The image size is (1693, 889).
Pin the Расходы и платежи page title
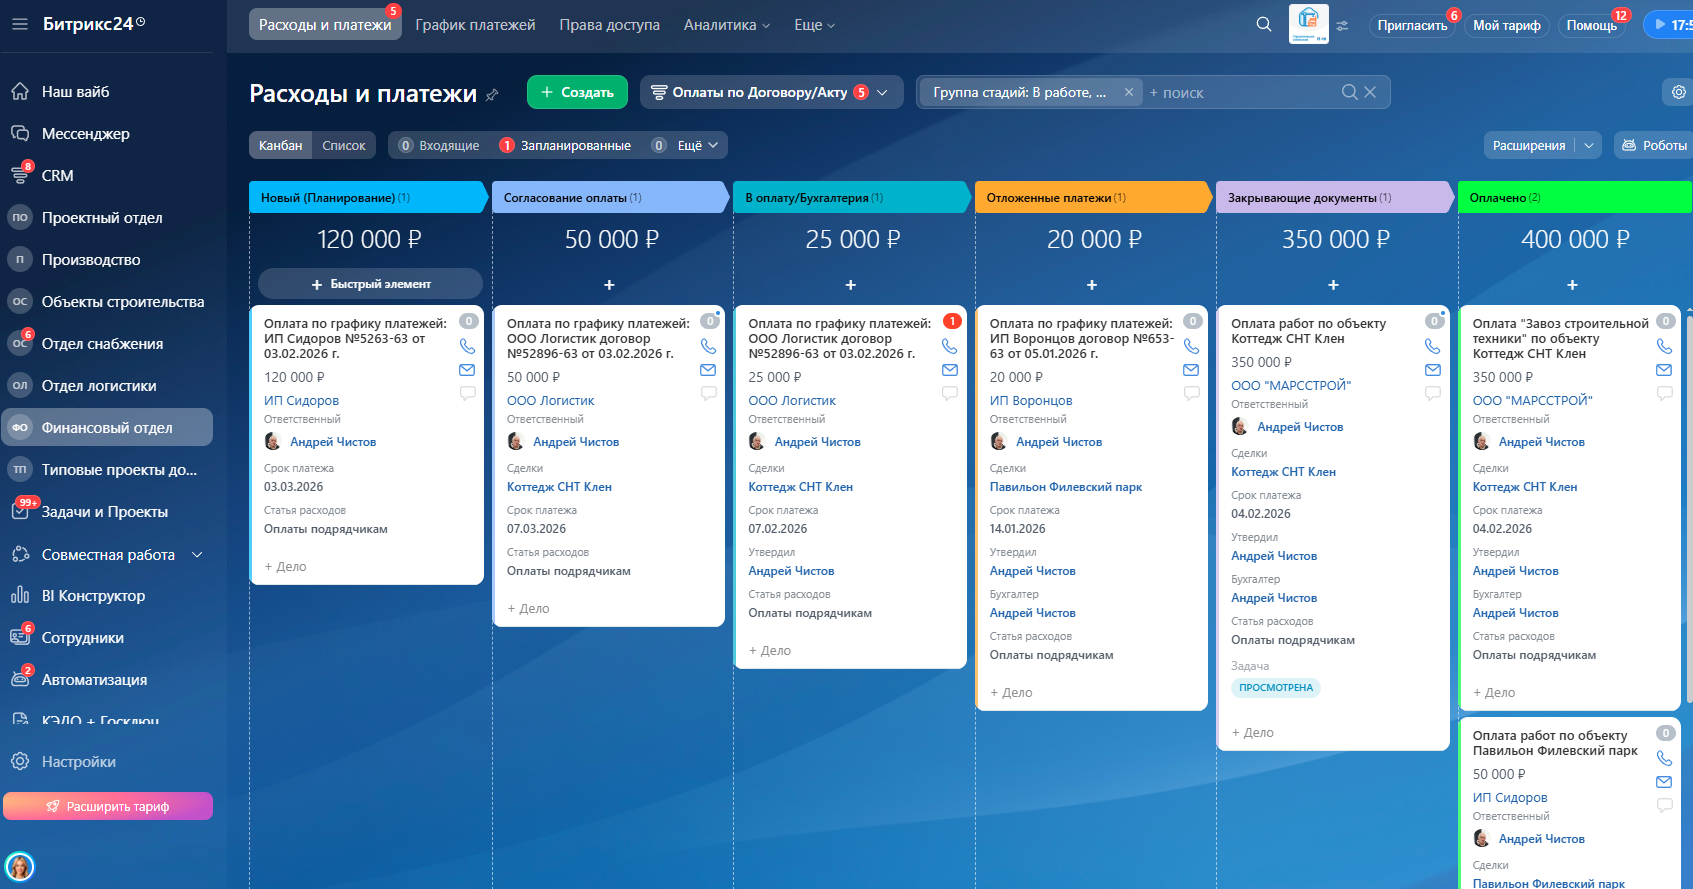point(492,95)
